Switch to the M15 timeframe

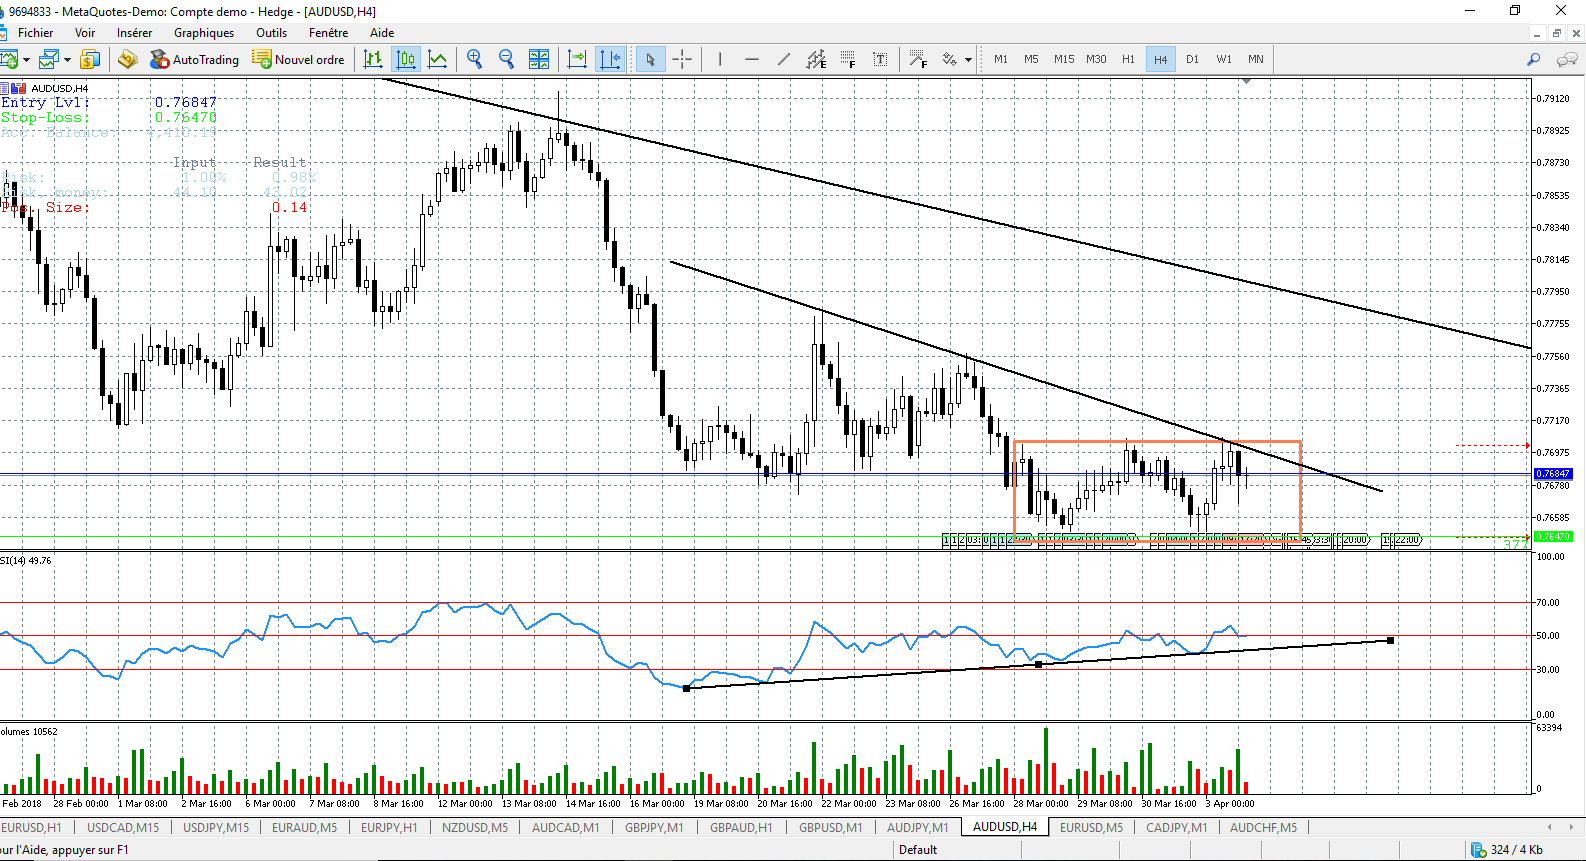pyautogui.click(x=1064, y=60)
